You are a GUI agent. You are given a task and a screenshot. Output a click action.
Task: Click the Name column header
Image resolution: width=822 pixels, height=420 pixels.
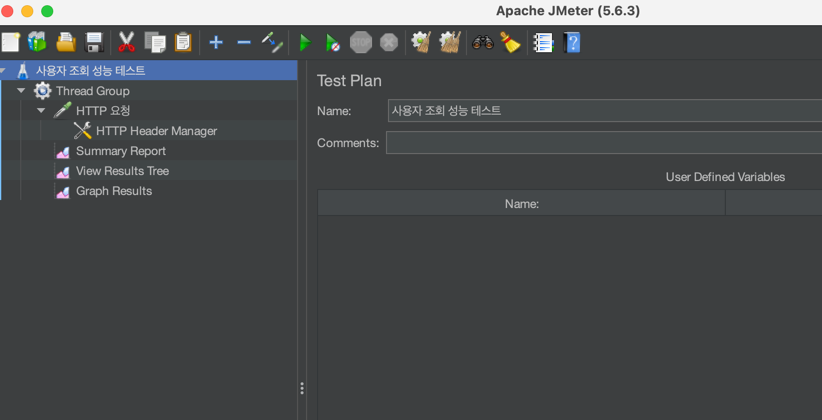(521, 204)
